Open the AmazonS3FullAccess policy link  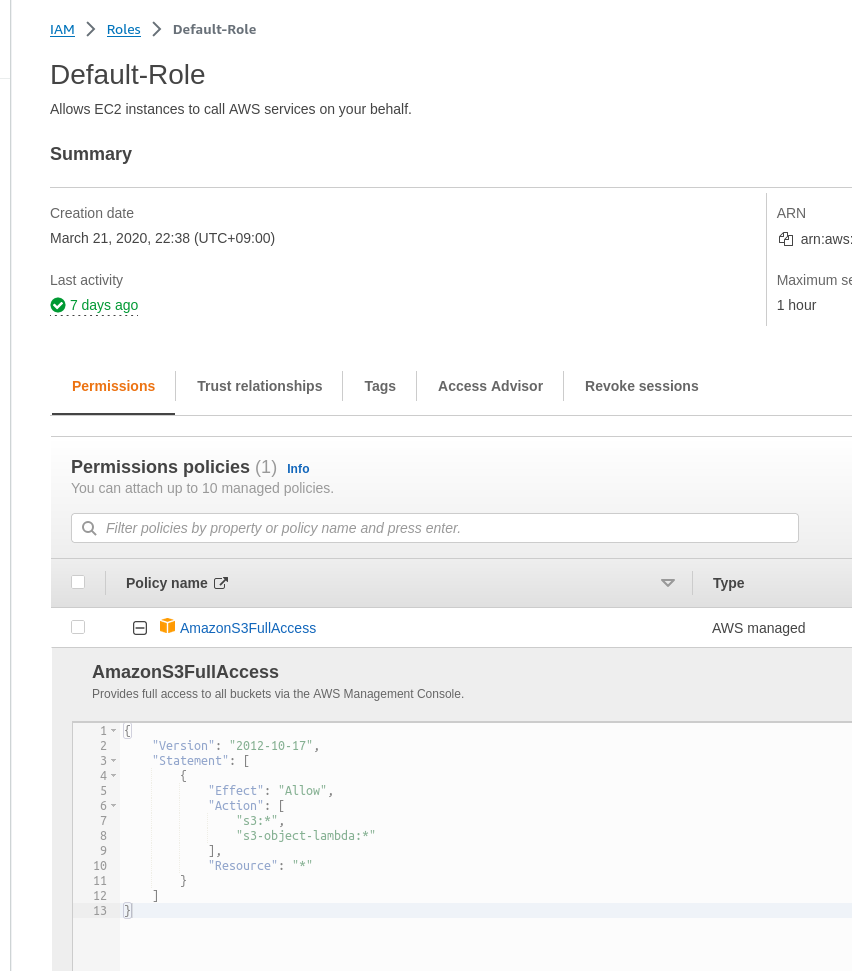(248, 628)
